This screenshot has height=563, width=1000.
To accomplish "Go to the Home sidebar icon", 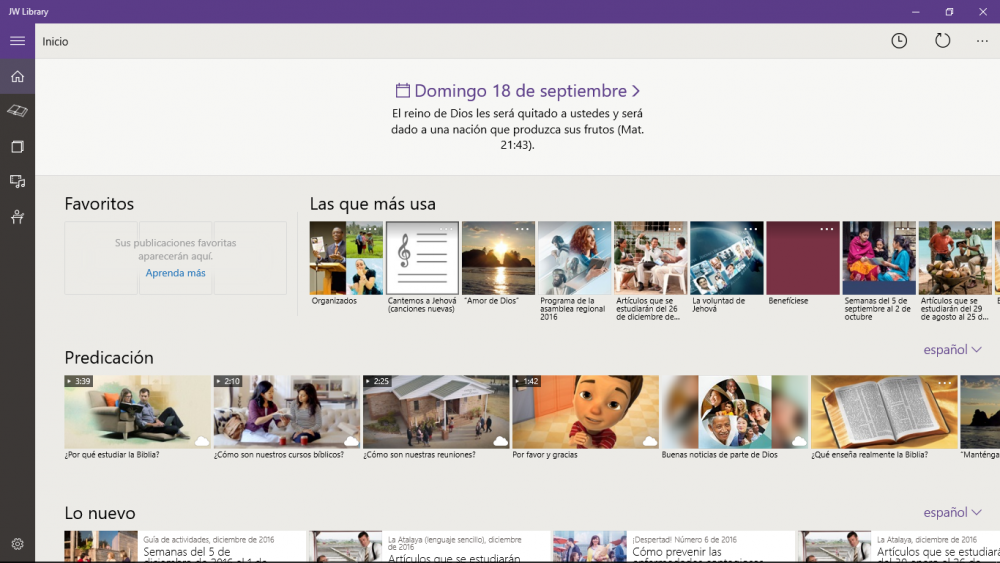I will [17, 76].
